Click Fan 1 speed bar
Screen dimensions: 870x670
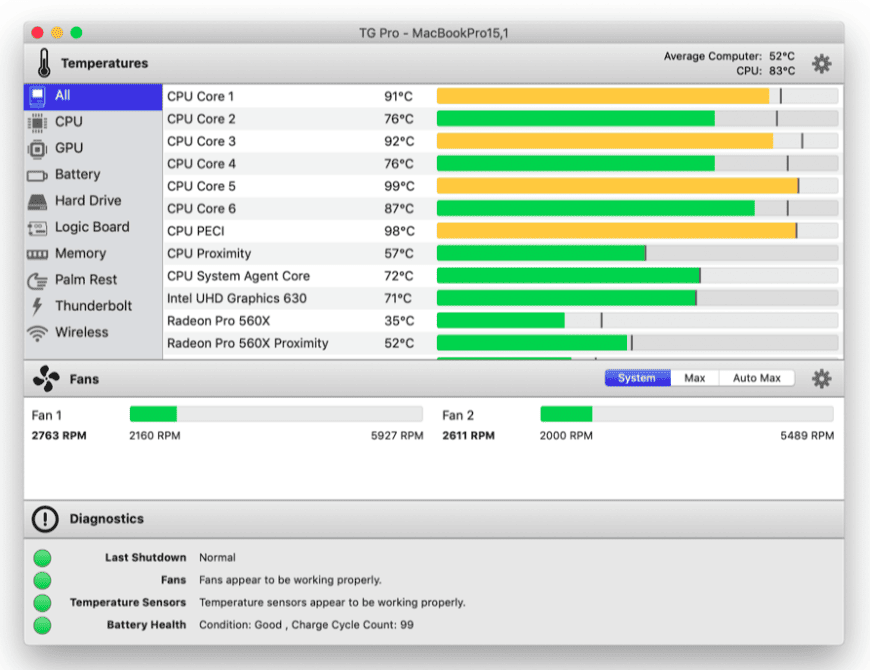(x=276, y=414)
